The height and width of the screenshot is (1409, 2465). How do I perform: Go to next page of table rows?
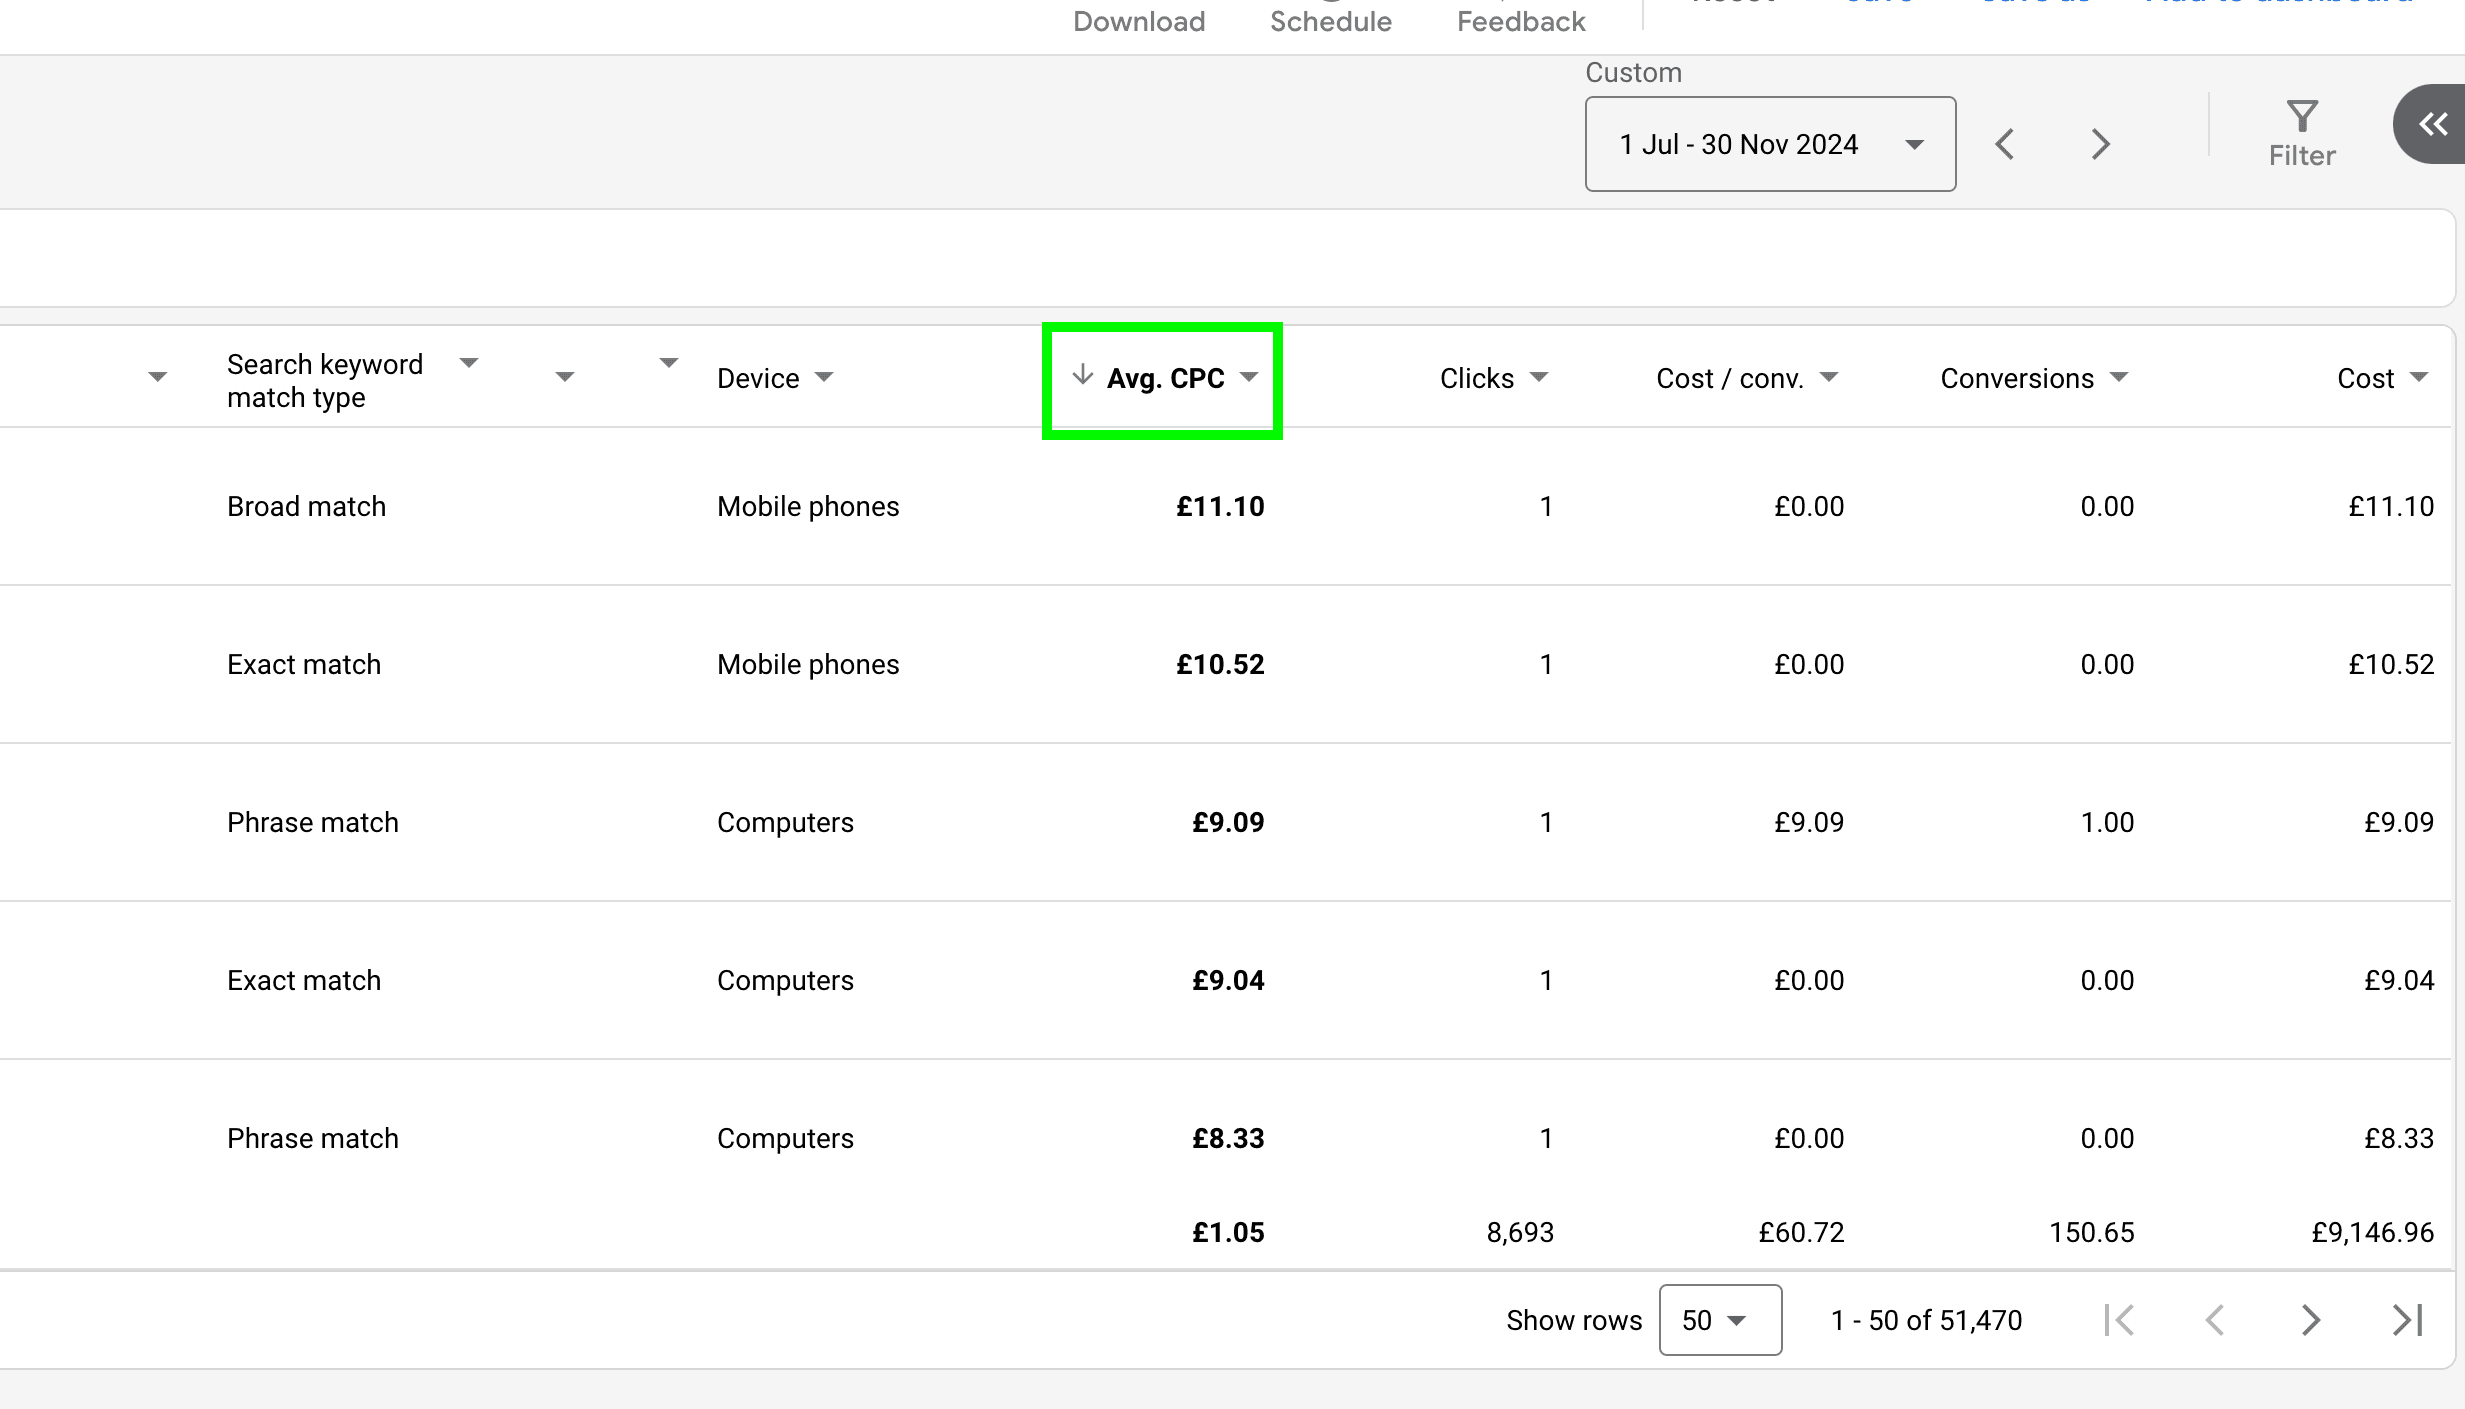pos(2310,1320)
